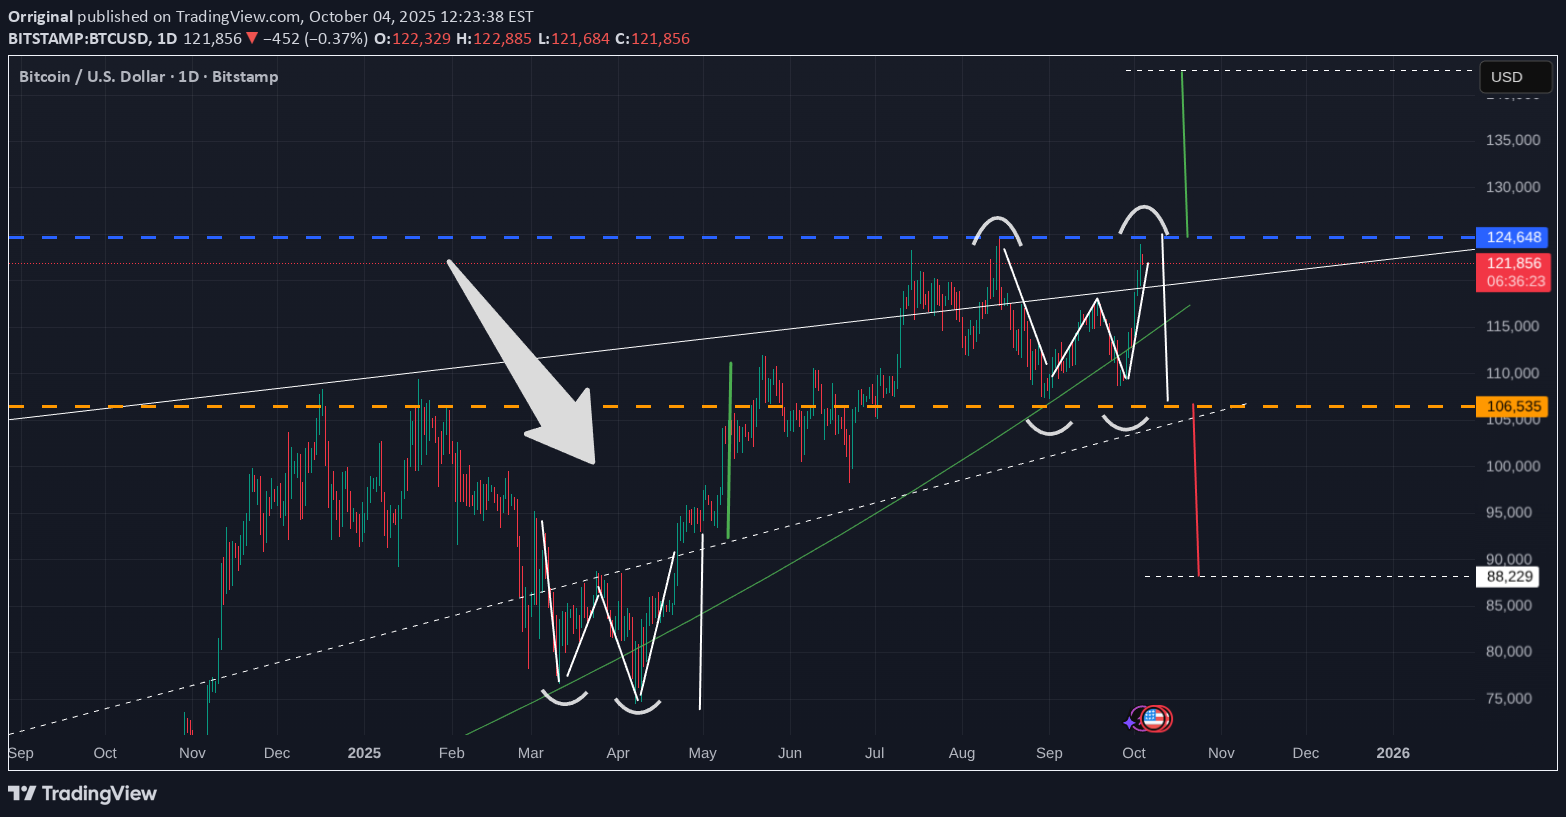Click the 1D interval text in header
The width and height of the screenshot is (1566, 817).
[166, 39]
